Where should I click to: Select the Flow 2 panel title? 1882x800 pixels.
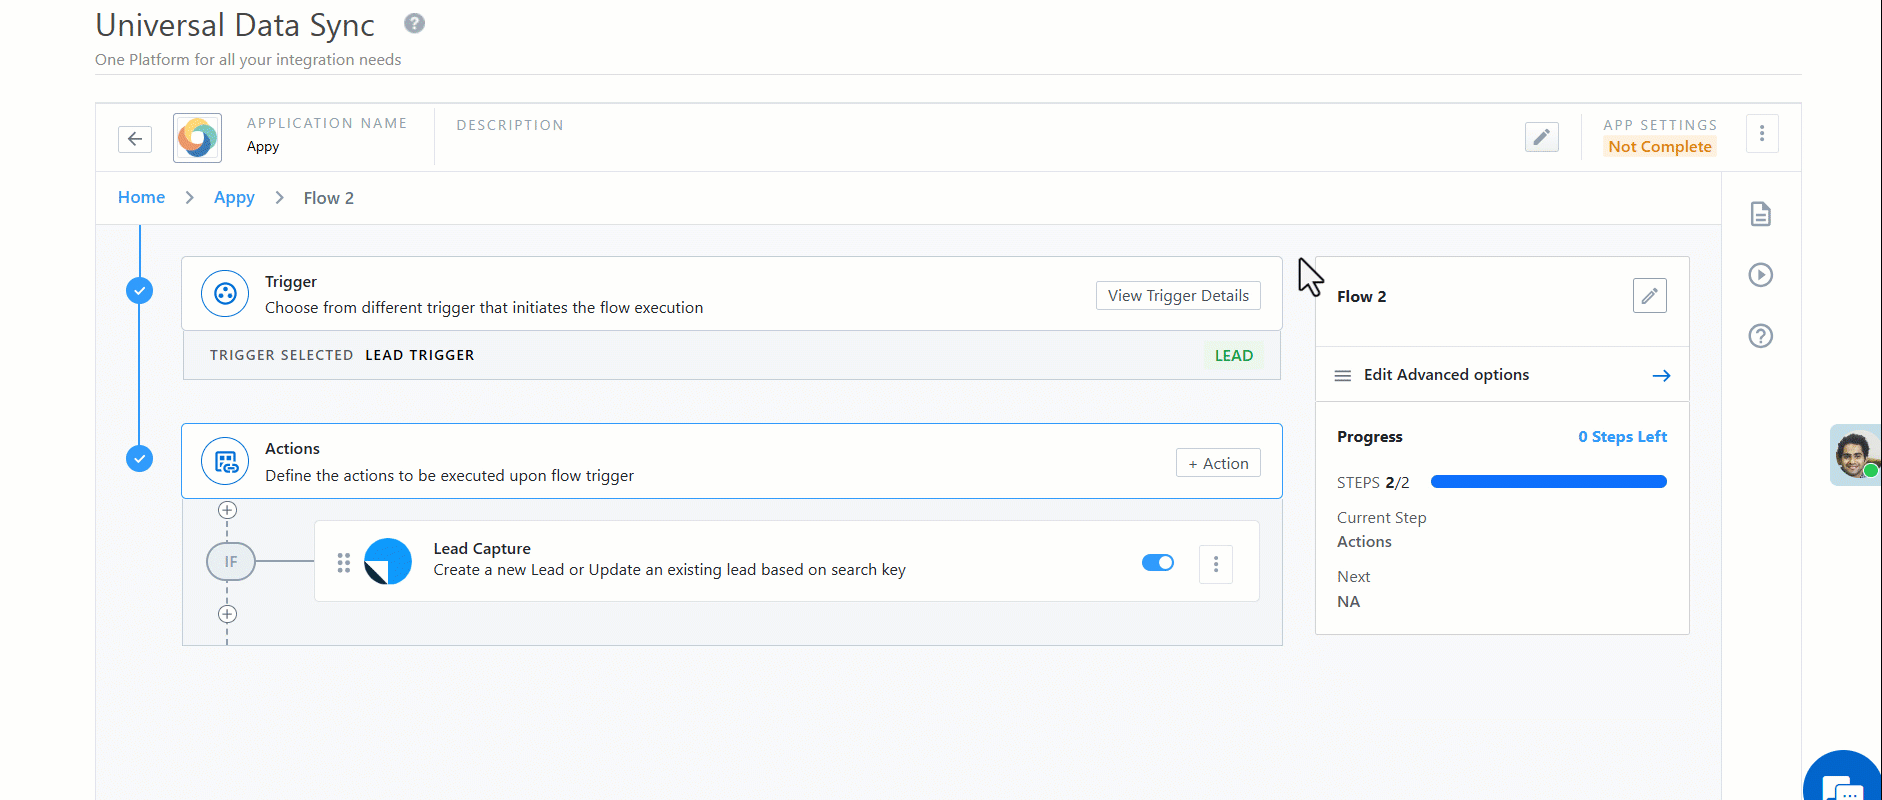pos(1362,297)
